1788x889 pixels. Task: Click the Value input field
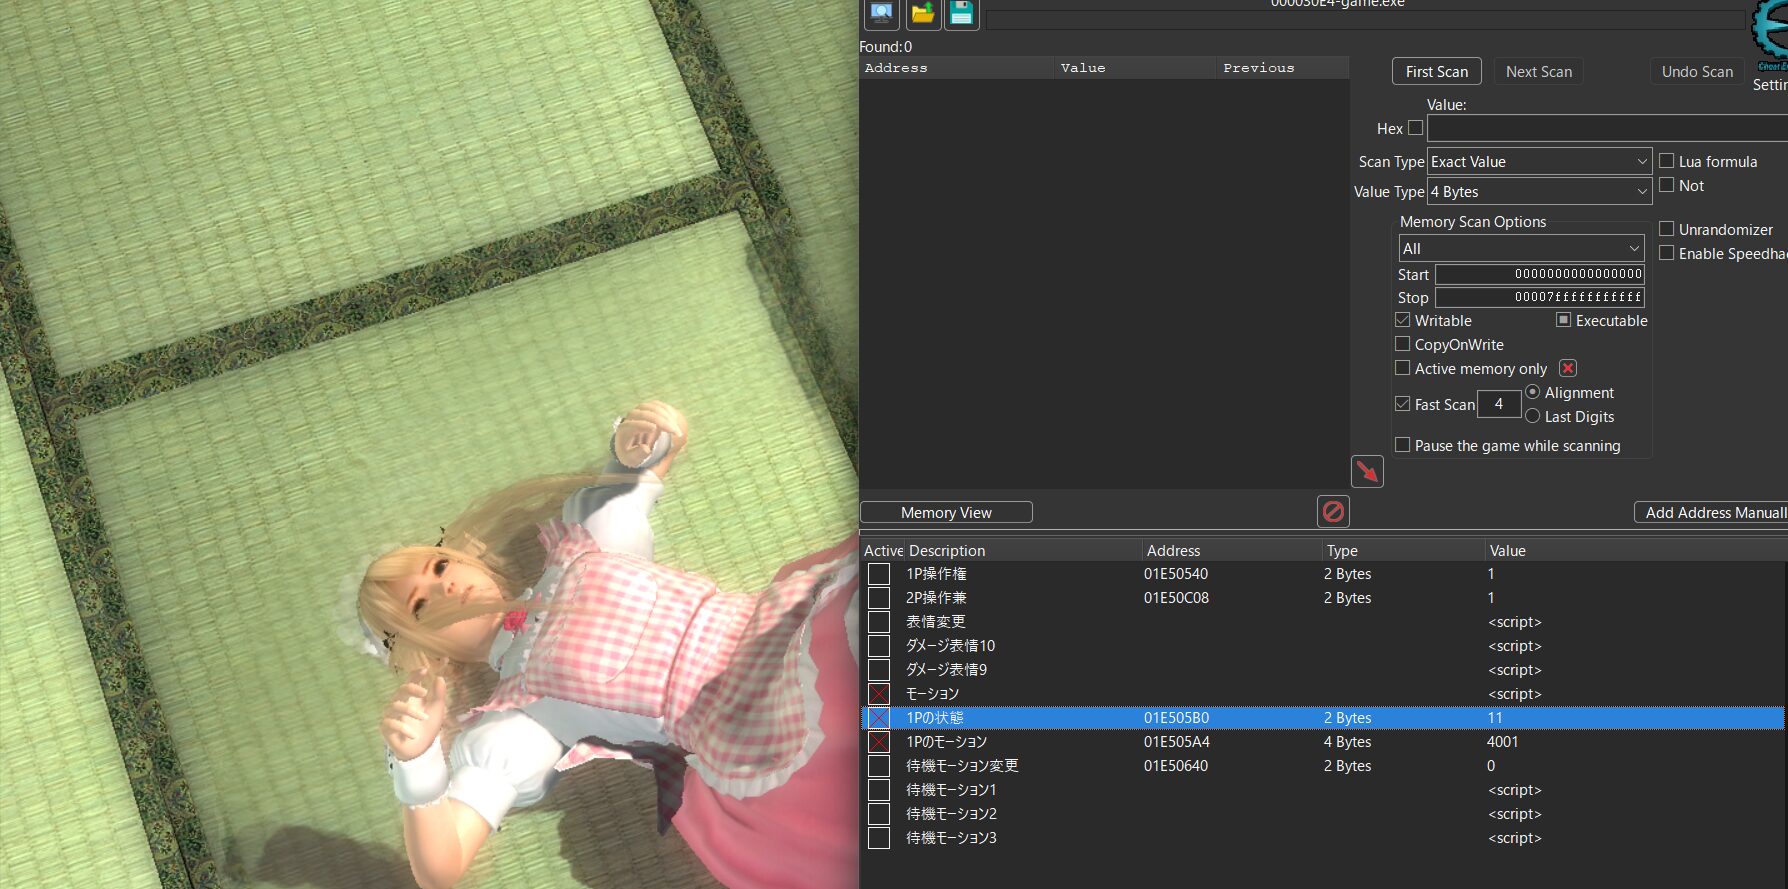click(x=1606, y=129)
